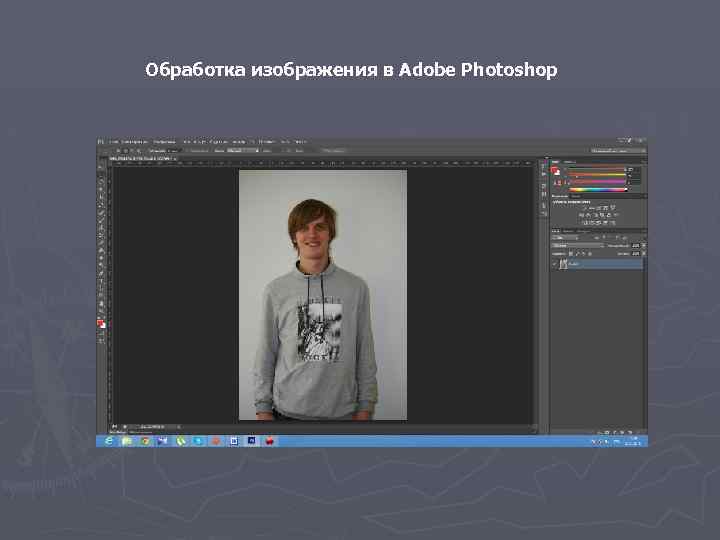The width and height of the screenshot is (720, 540).
Task: Select the Zoom tool
Action: pos(101,312)
